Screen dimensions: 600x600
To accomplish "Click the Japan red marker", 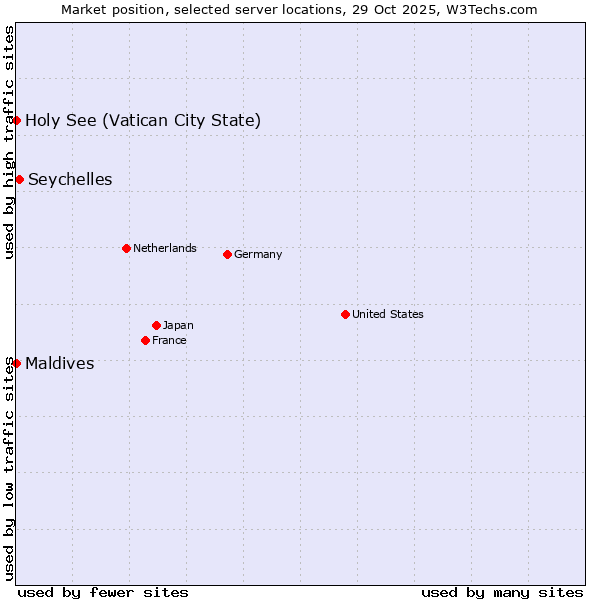I will click(156, 325).
